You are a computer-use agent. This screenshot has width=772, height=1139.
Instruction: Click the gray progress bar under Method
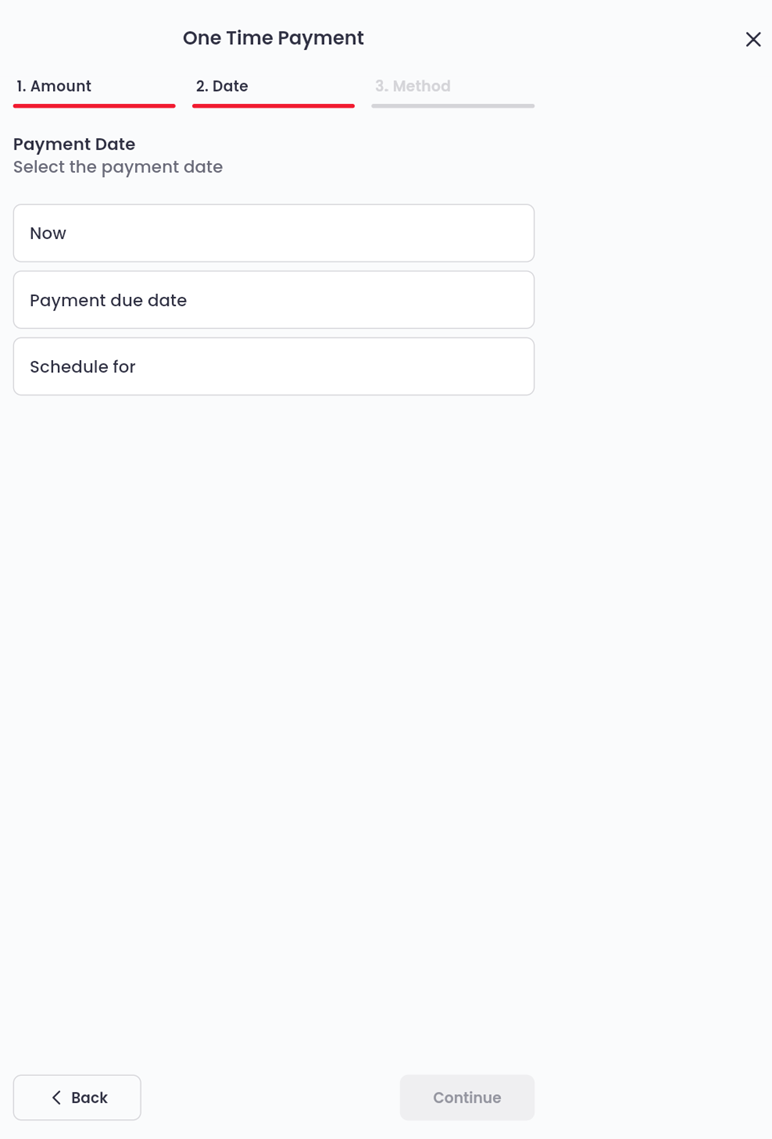click(452, 106)
